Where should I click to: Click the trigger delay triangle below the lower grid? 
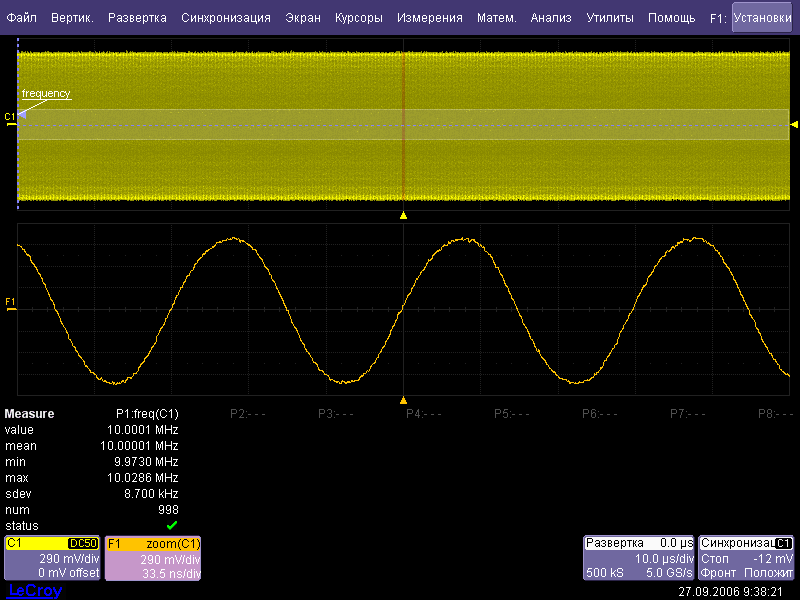coord(403,399)
